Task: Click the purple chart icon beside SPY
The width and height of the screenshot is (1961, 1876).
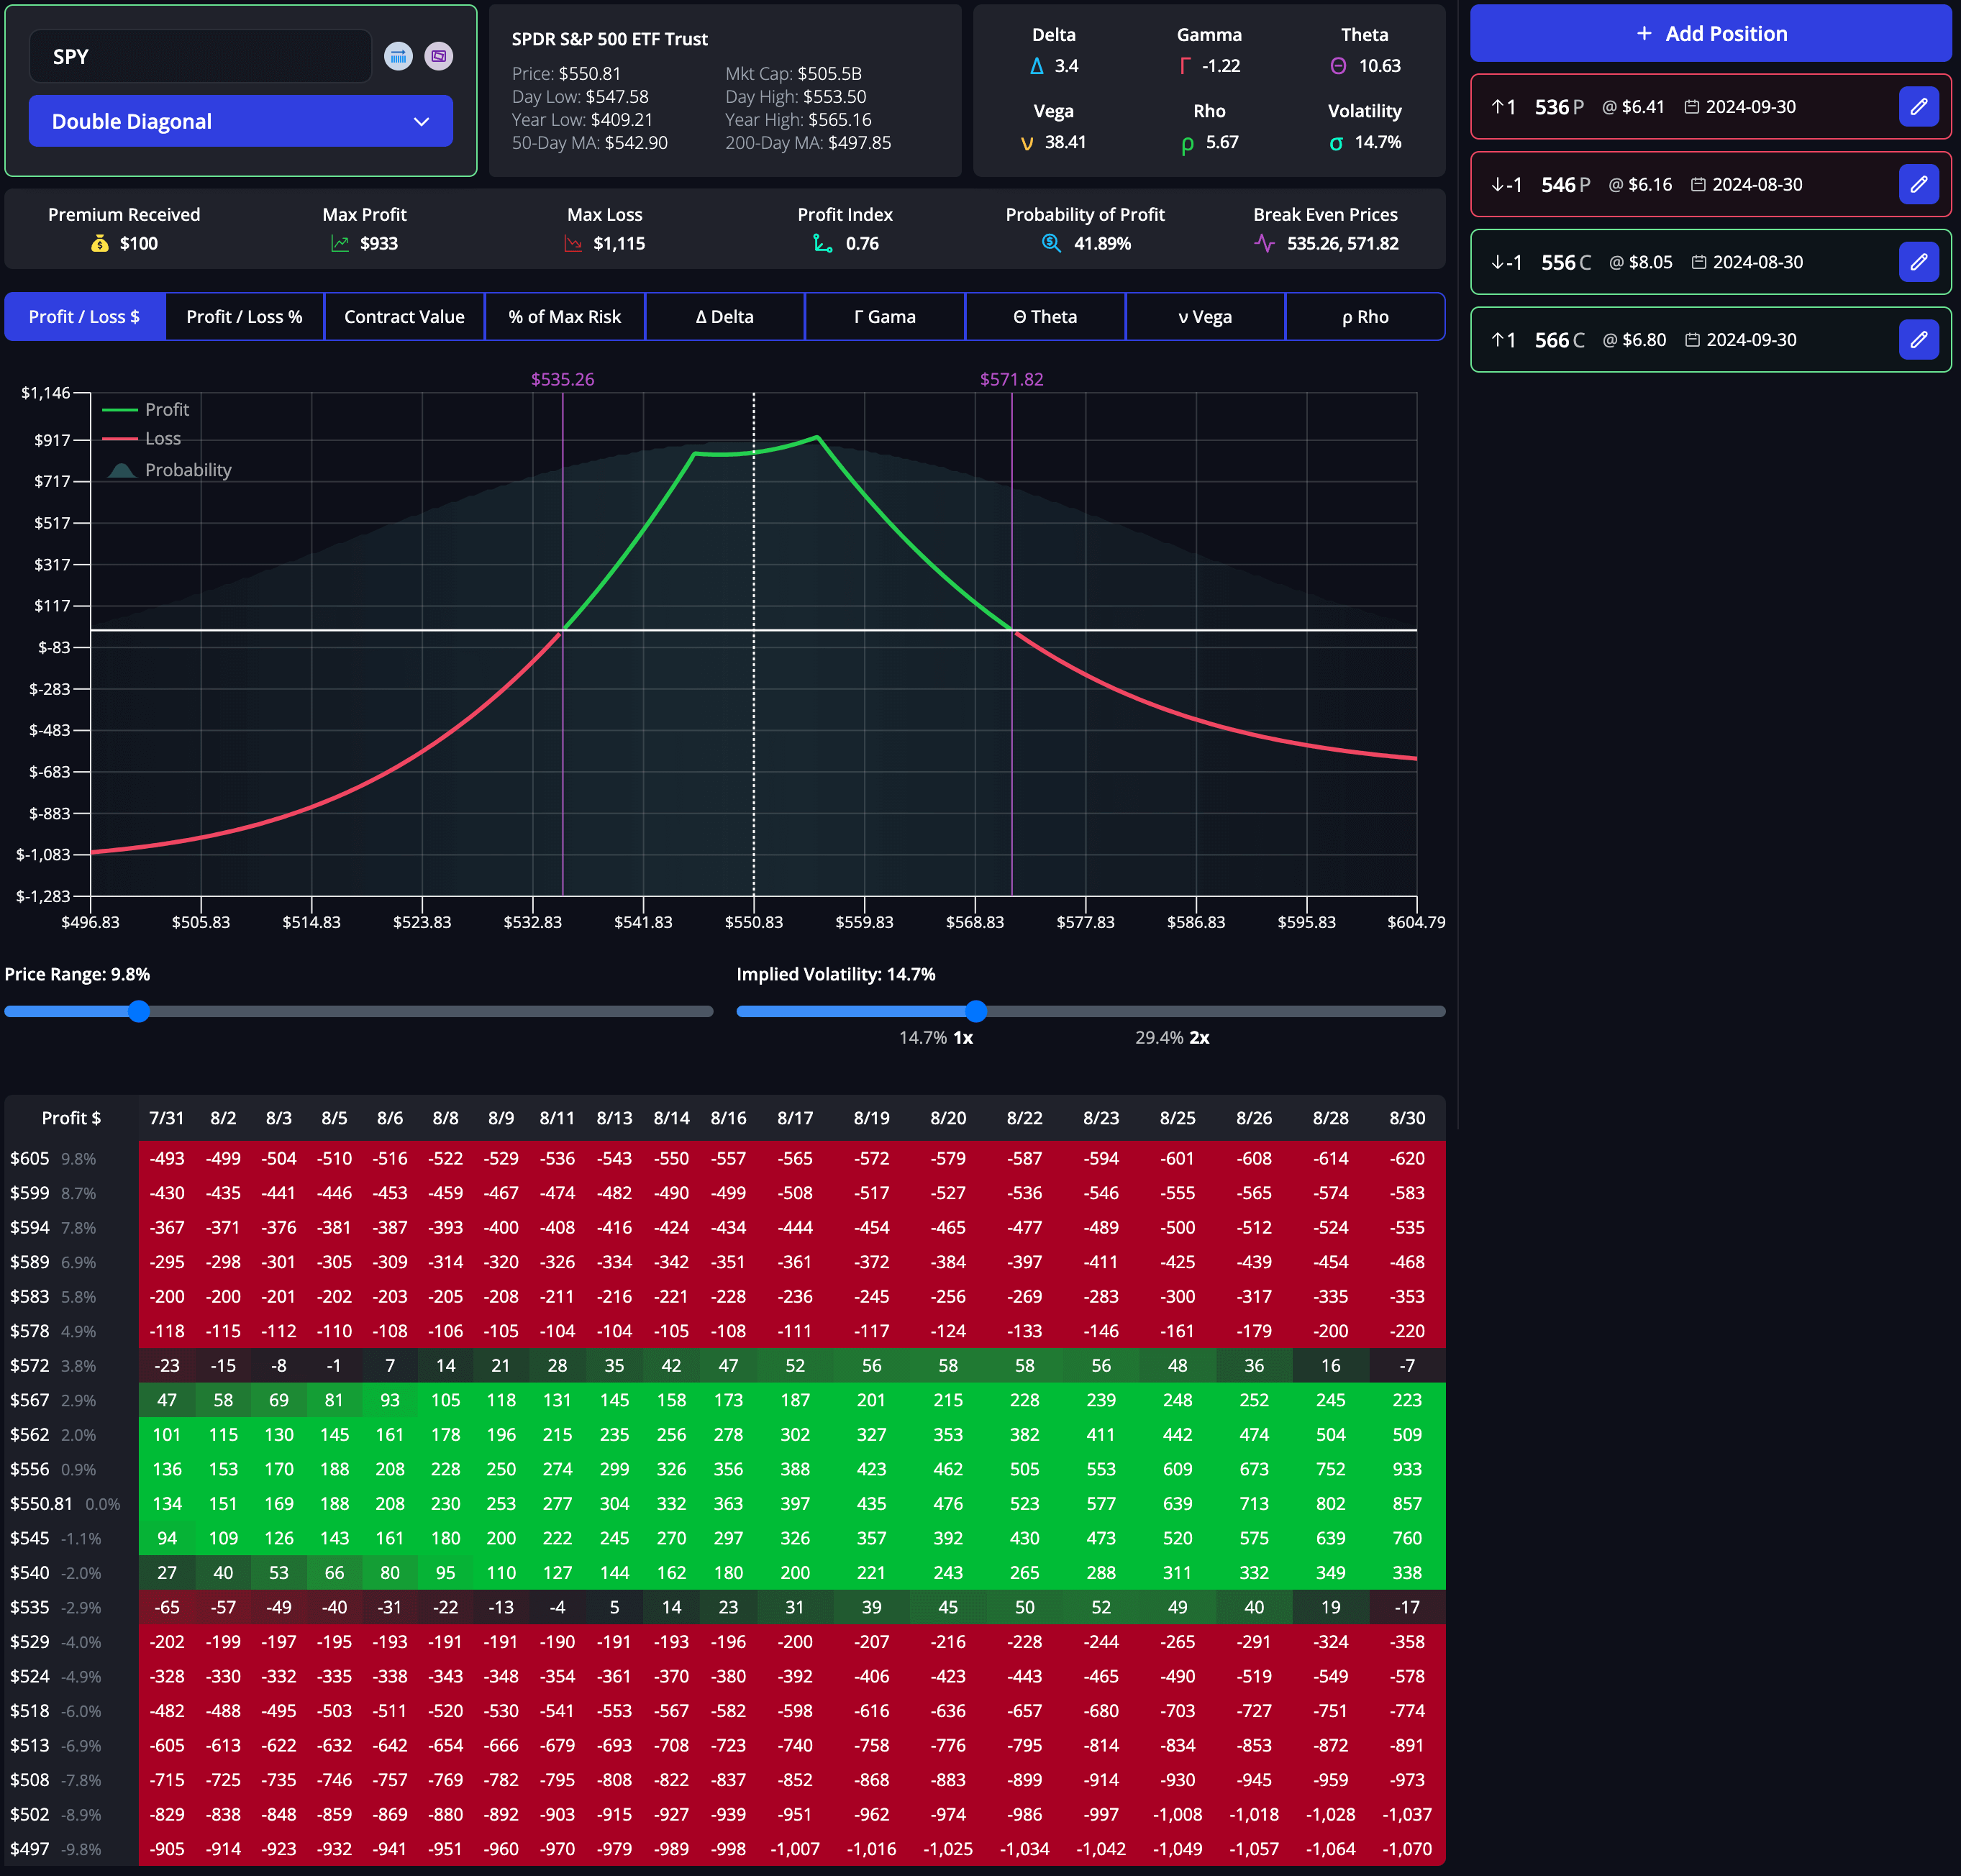Action: pos(438,56)
